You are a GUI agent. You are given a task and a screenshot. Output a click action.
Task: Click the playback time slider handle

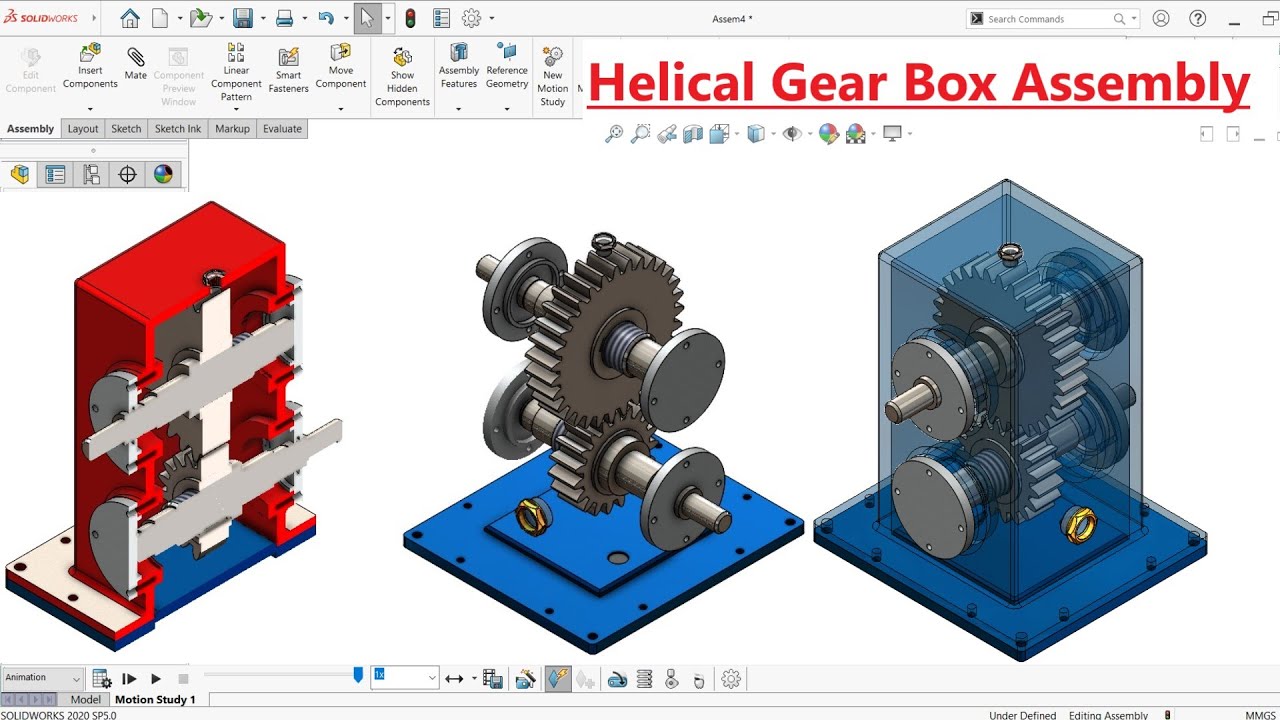pos(358,676)
